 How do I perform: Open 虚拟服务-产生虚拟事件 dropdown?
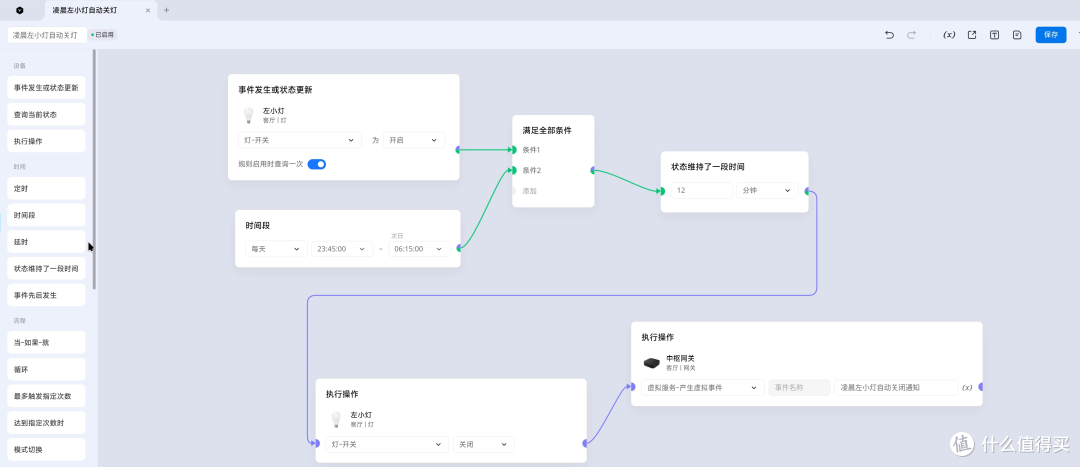[x=703, y=388]
